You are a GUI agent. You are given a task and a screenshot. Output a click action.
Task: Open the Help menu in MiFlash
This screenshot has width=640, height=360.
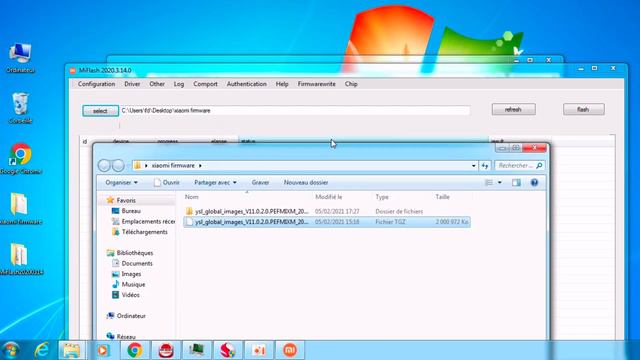[282, 84]
